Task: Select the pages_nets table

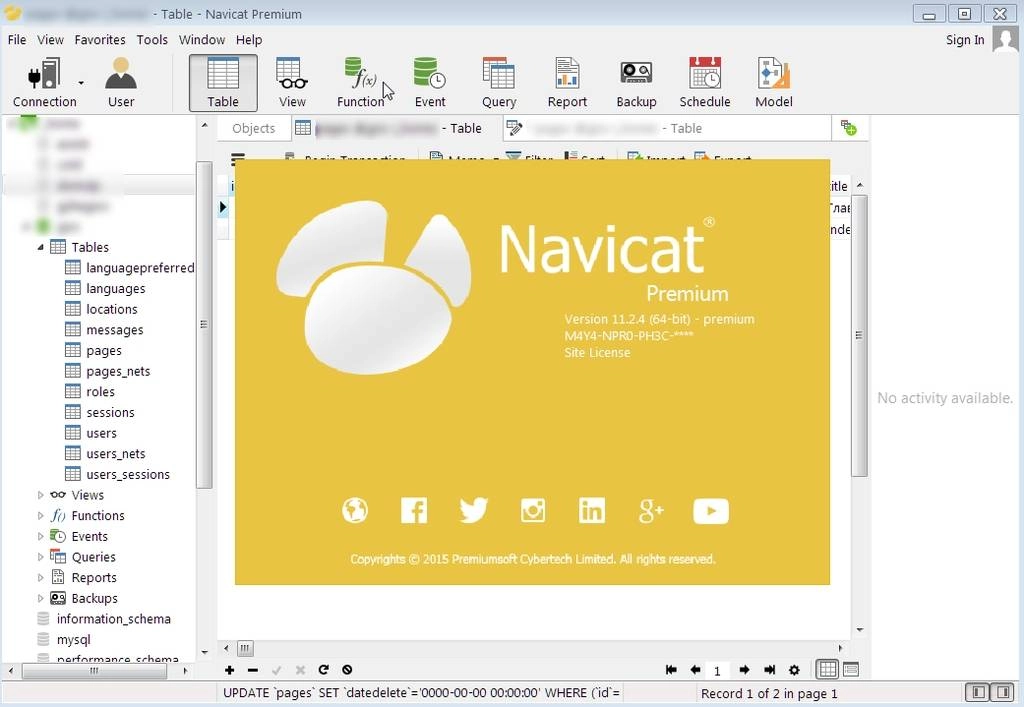Action: (108, 371)
